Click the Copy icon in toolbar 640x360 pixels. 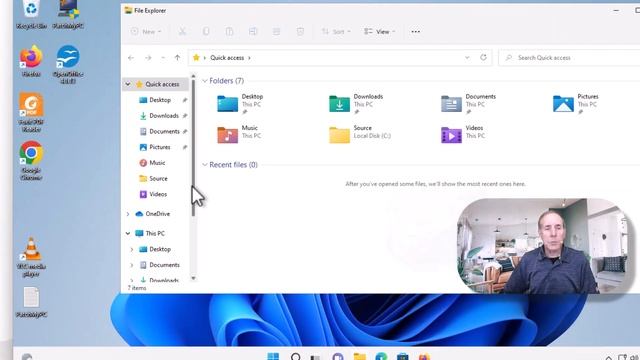point(206,31)
